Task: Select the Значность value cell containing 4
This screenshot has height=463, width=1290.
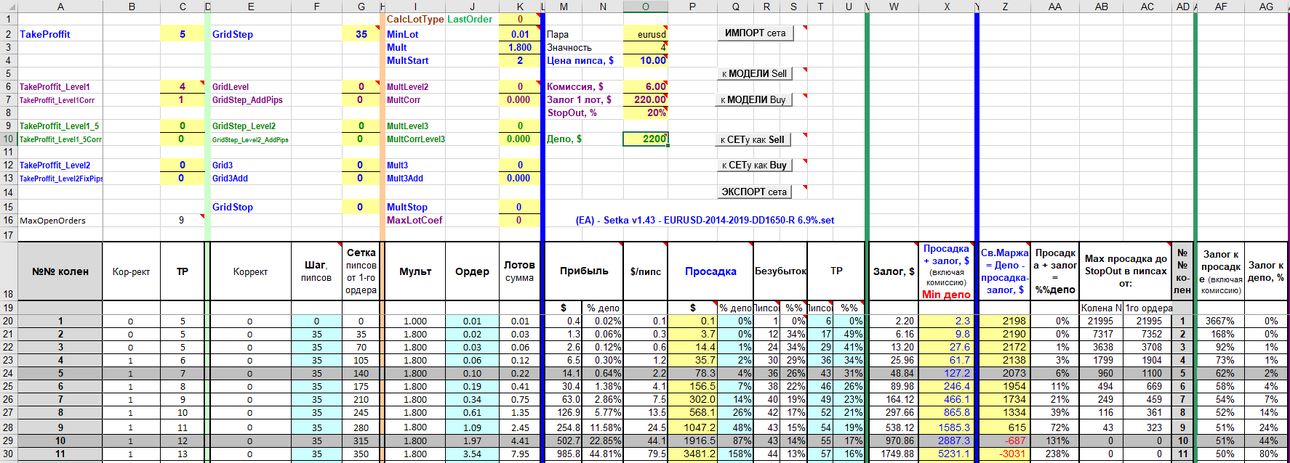Action: pos(646,47)
